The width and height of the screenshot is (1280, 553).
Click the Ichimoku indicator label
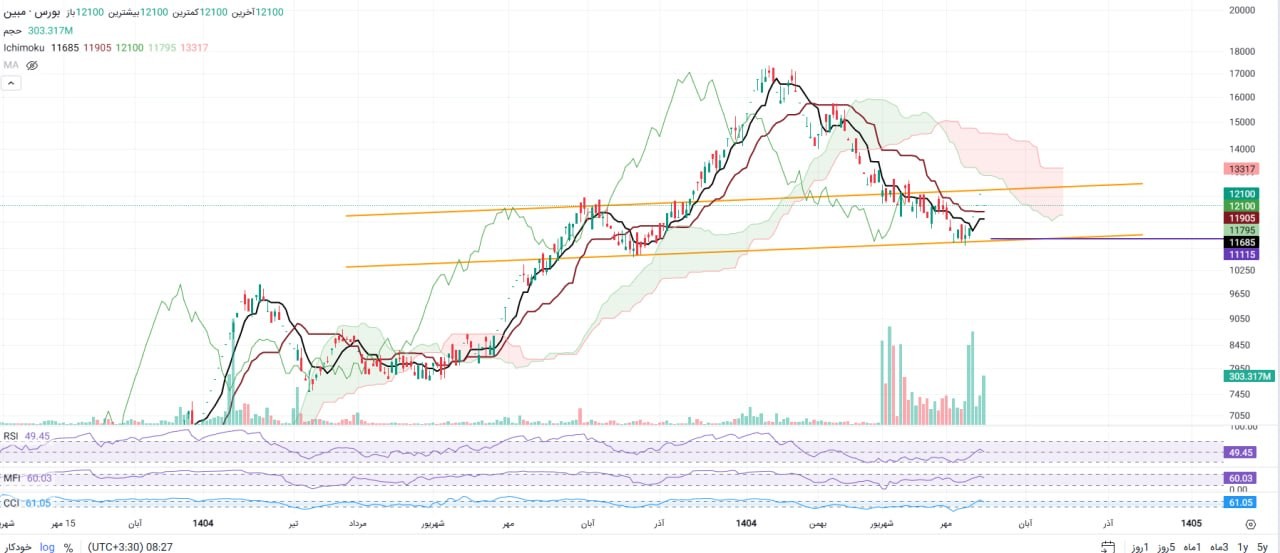pyautogui.click(x=25, y=47)
